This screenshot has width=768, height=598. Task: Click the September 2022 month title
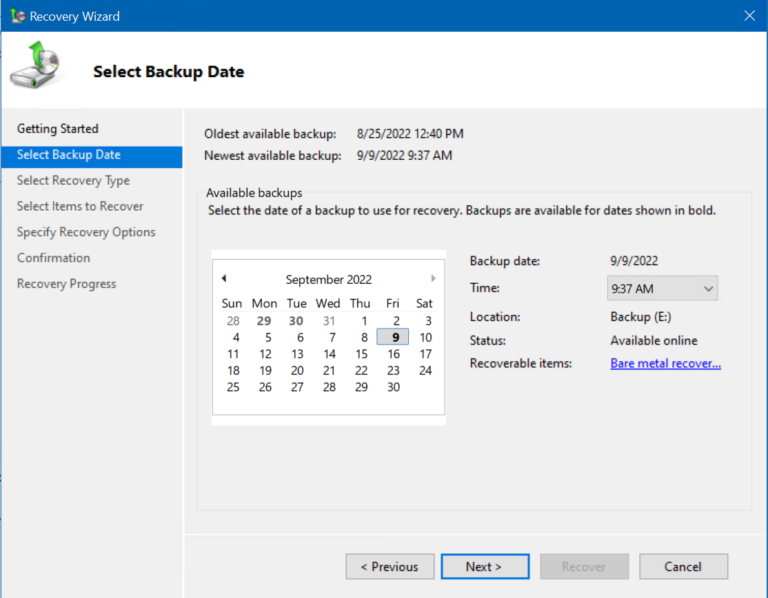click(329, 279)
